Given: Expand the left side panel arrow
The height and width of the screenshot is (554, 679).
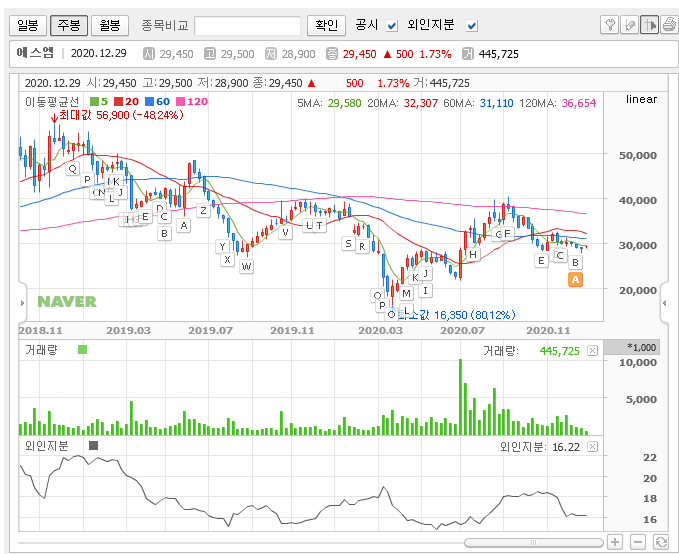Looking at the screenshot, I should coord(23,303).
